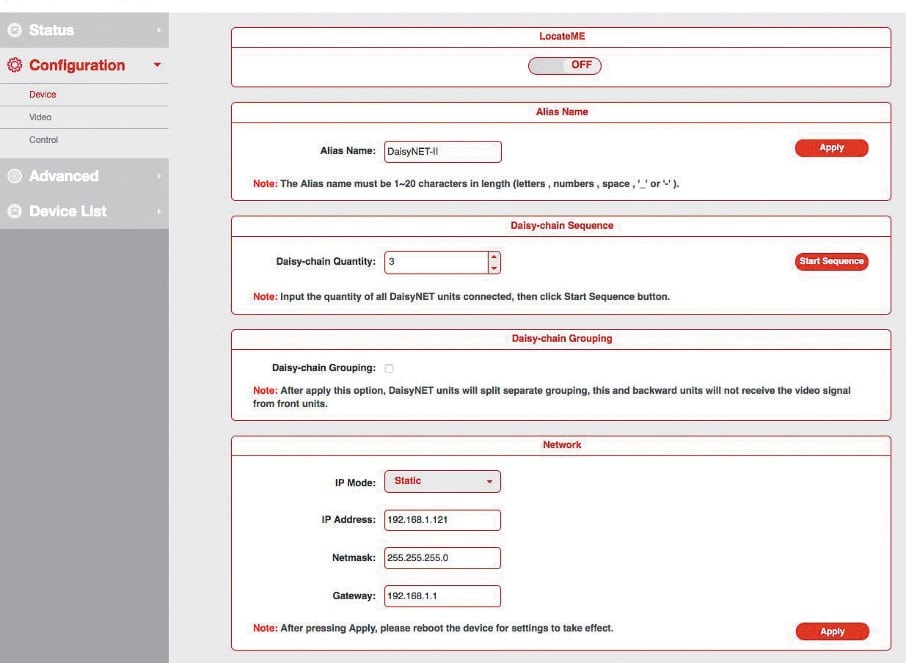Select the Device submenu item
The image size is (906, 663).
tap(42, 94)
